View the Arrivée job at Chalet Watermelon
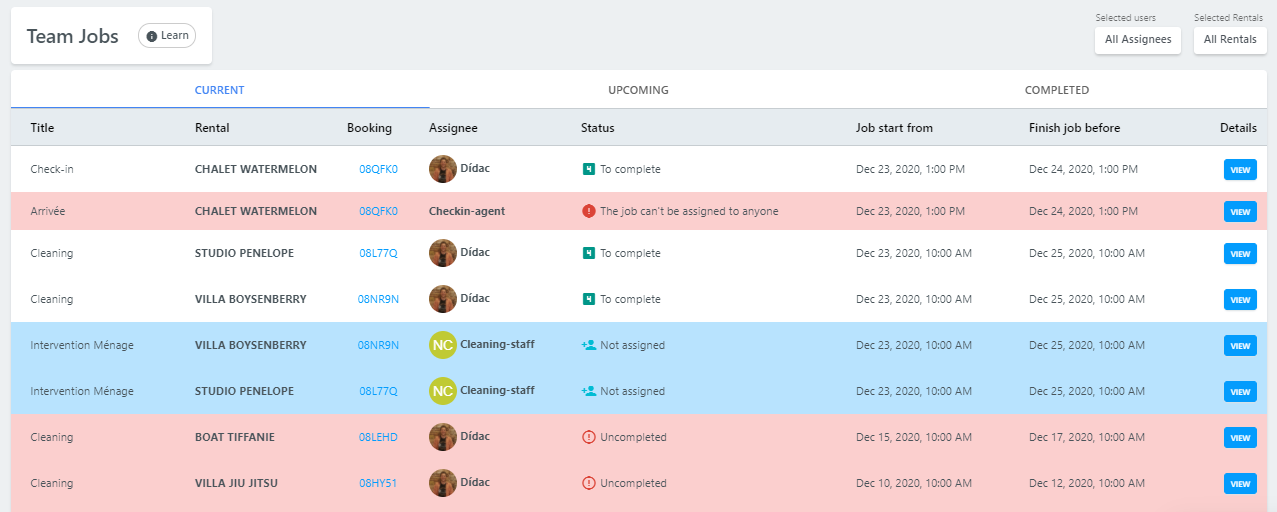This screenshot has width=1277, height=512. point(1240,212)
